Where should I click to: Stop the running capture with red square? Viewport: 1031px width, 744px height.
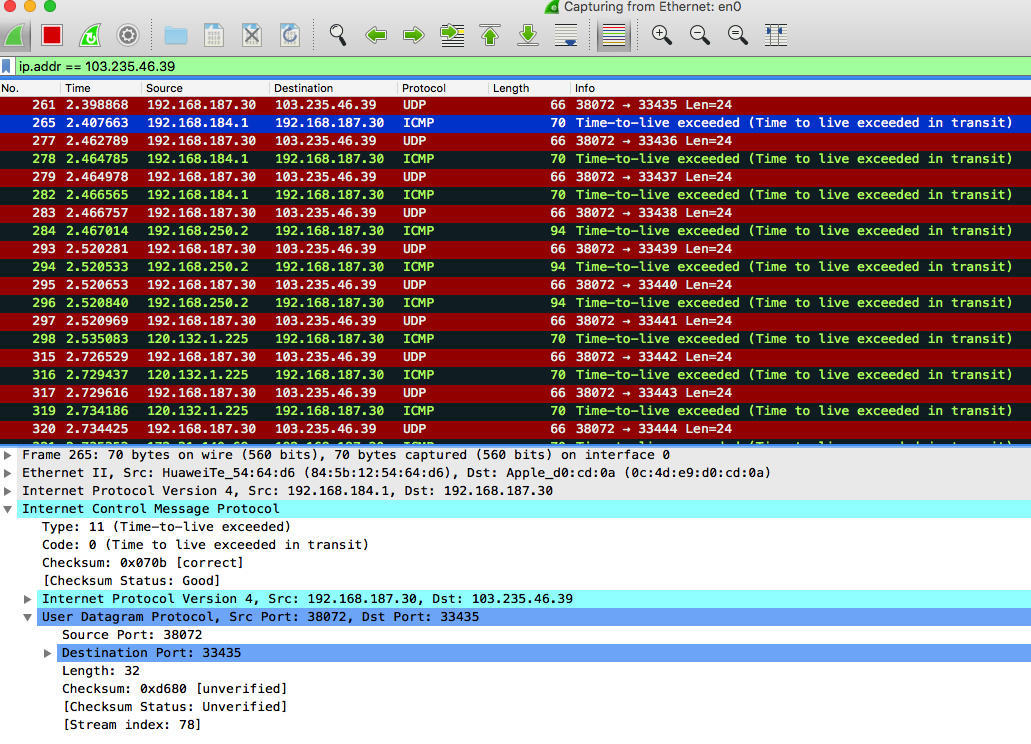pyautogui.click(x=52, y=35)
